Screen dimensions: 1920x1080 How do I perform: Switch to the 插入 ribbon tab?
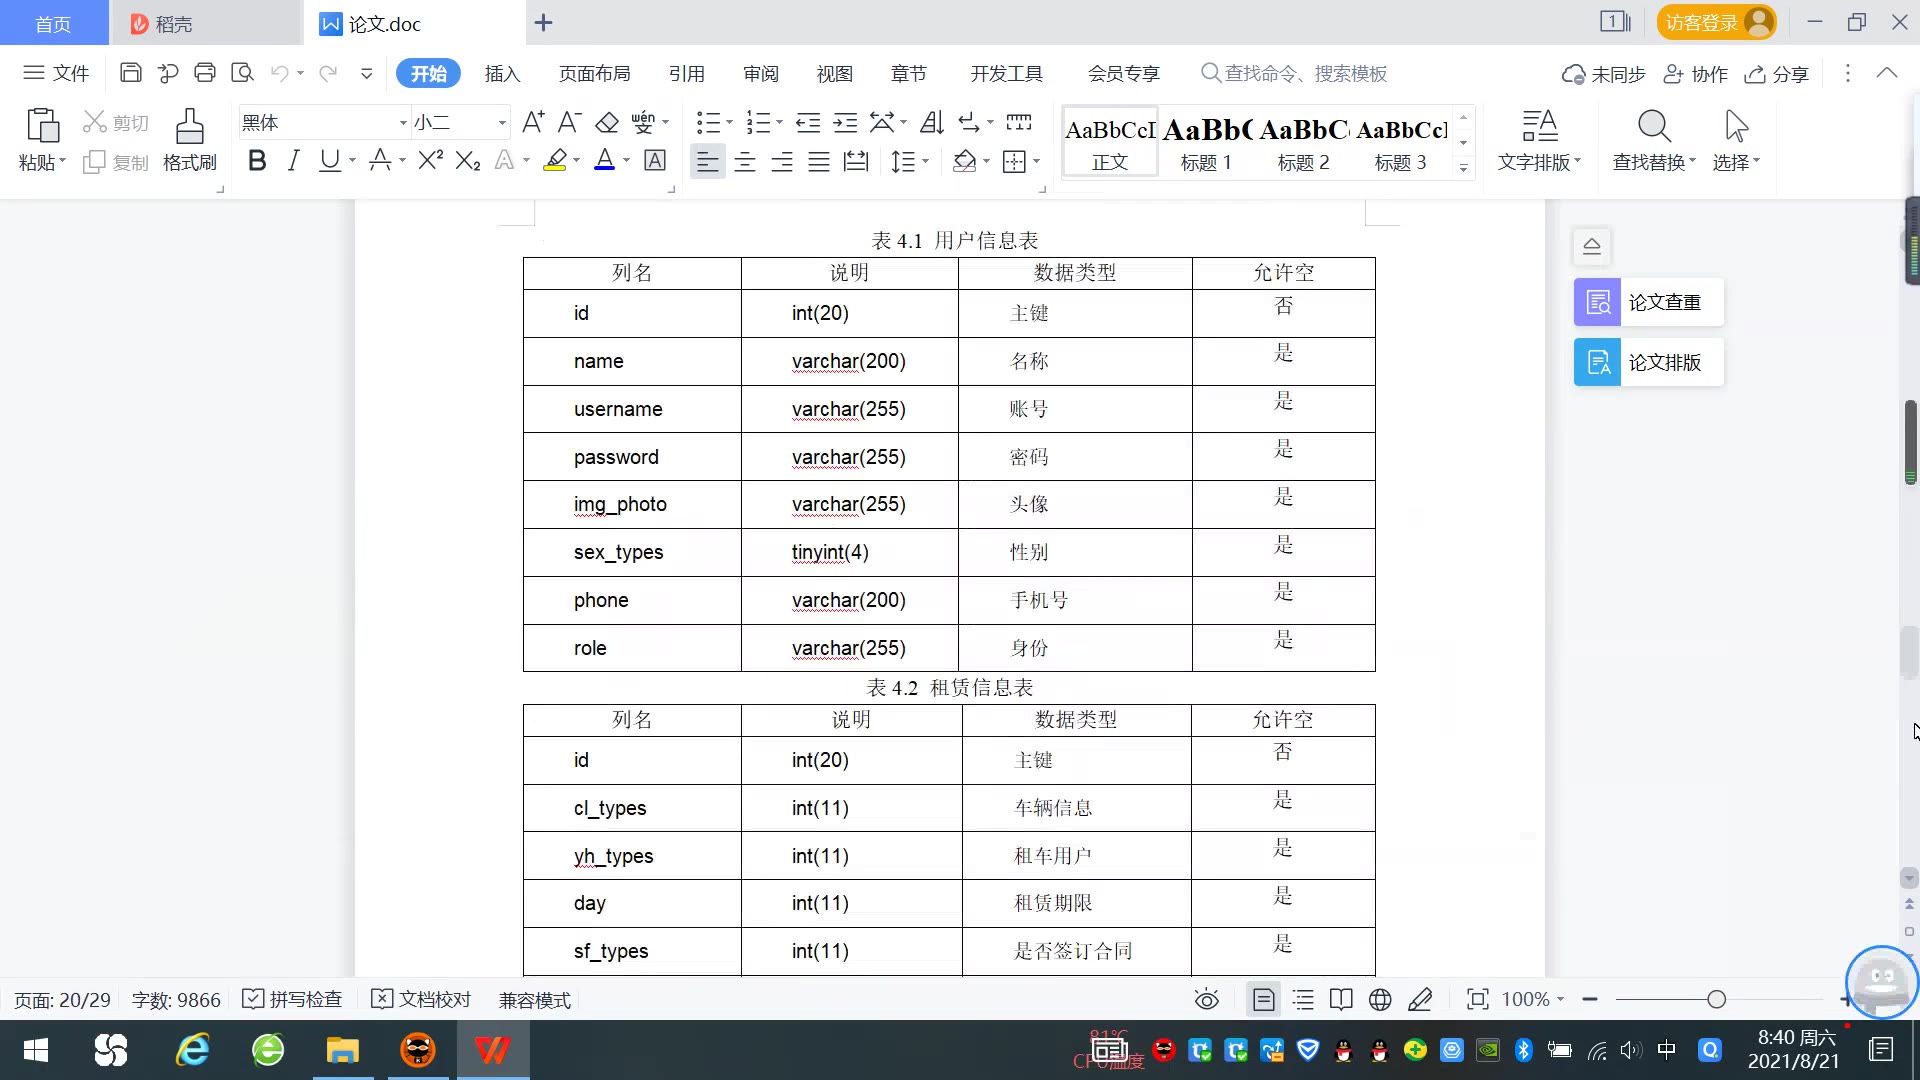tap(502, 73)
